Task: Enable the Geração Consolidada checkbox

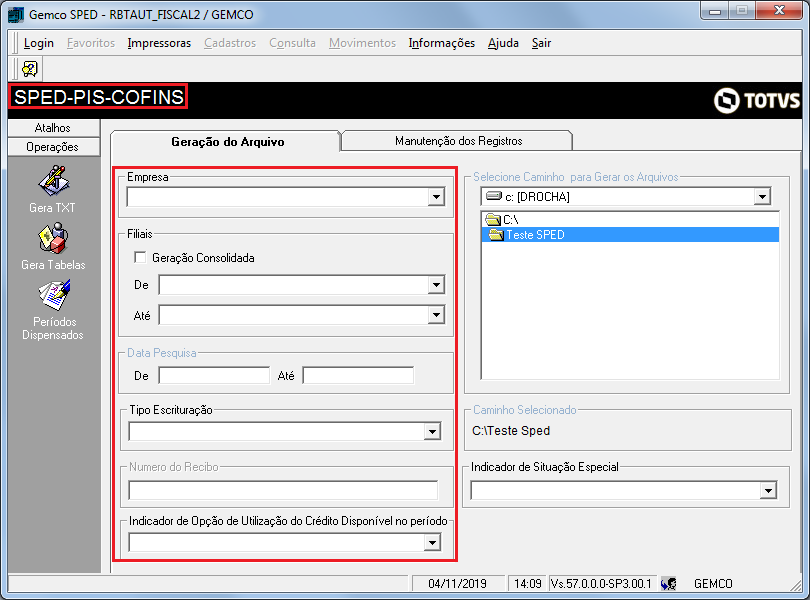Action: 140,257
